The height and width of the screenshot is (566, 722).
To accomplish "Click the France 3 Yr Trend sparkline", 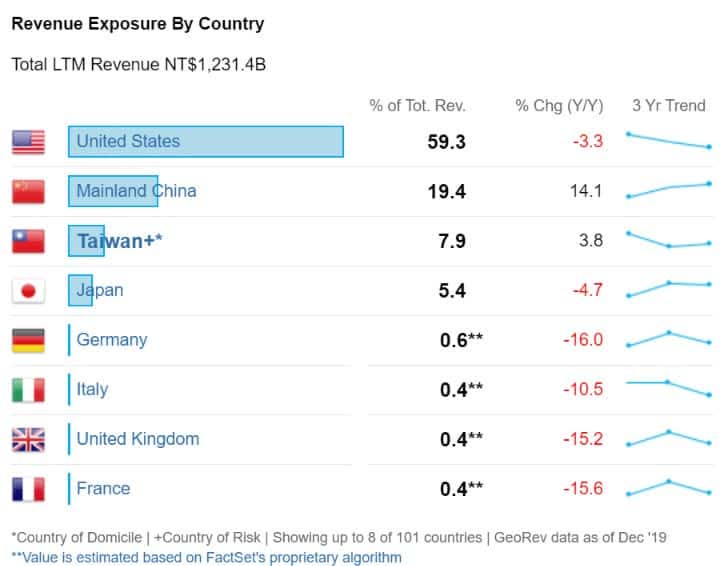I will 668,487.
